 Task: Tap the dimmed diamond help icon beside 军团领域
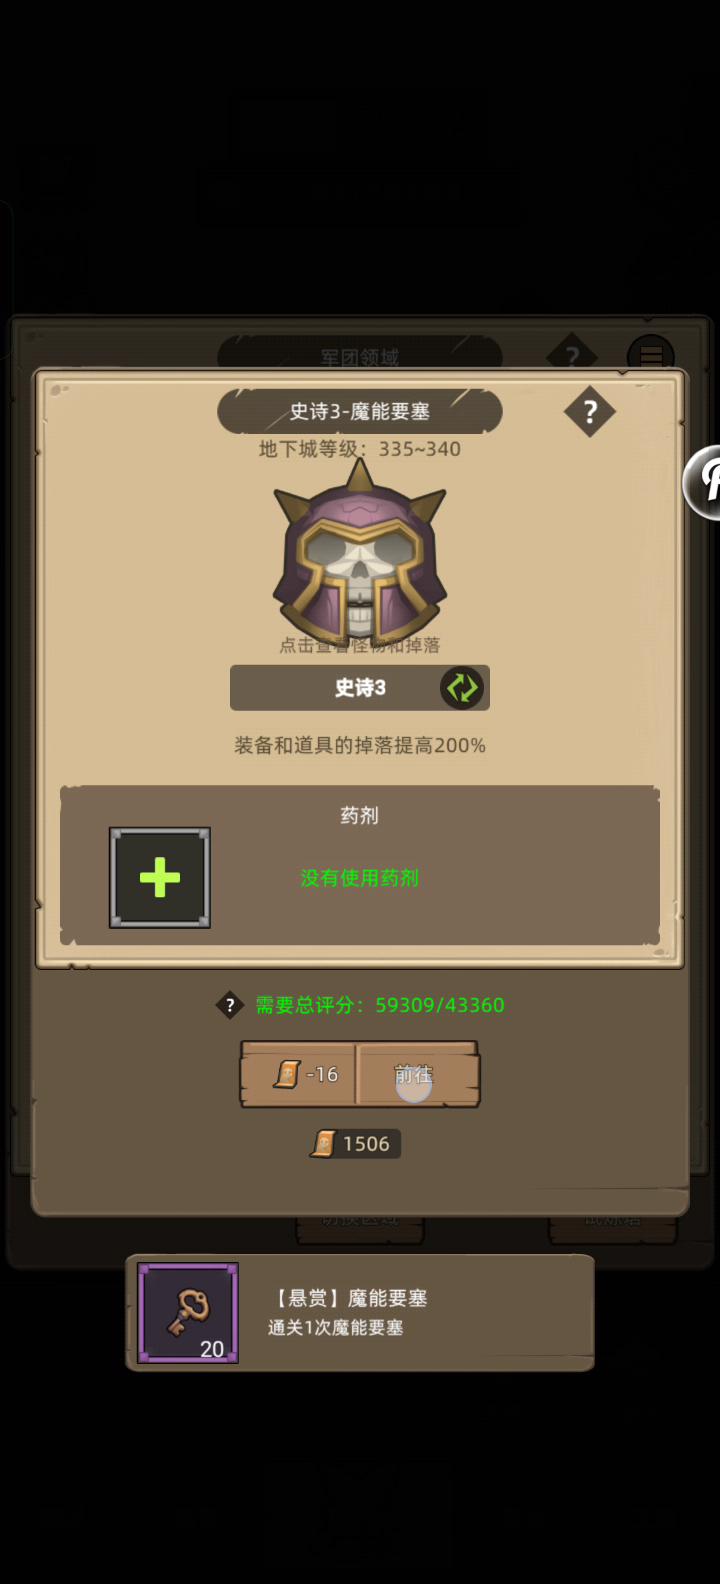(x=572, y=354)
